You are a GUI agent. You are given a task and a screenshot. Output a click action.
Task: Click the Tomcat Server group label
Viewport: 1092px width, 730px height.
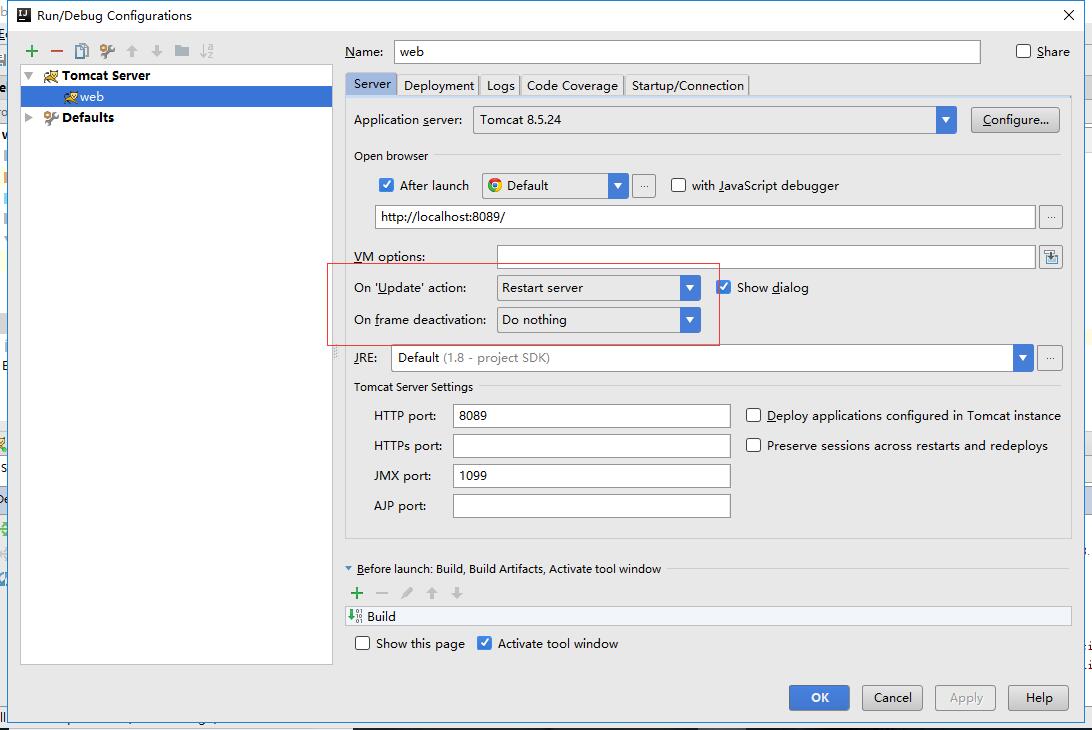[106, 75]
